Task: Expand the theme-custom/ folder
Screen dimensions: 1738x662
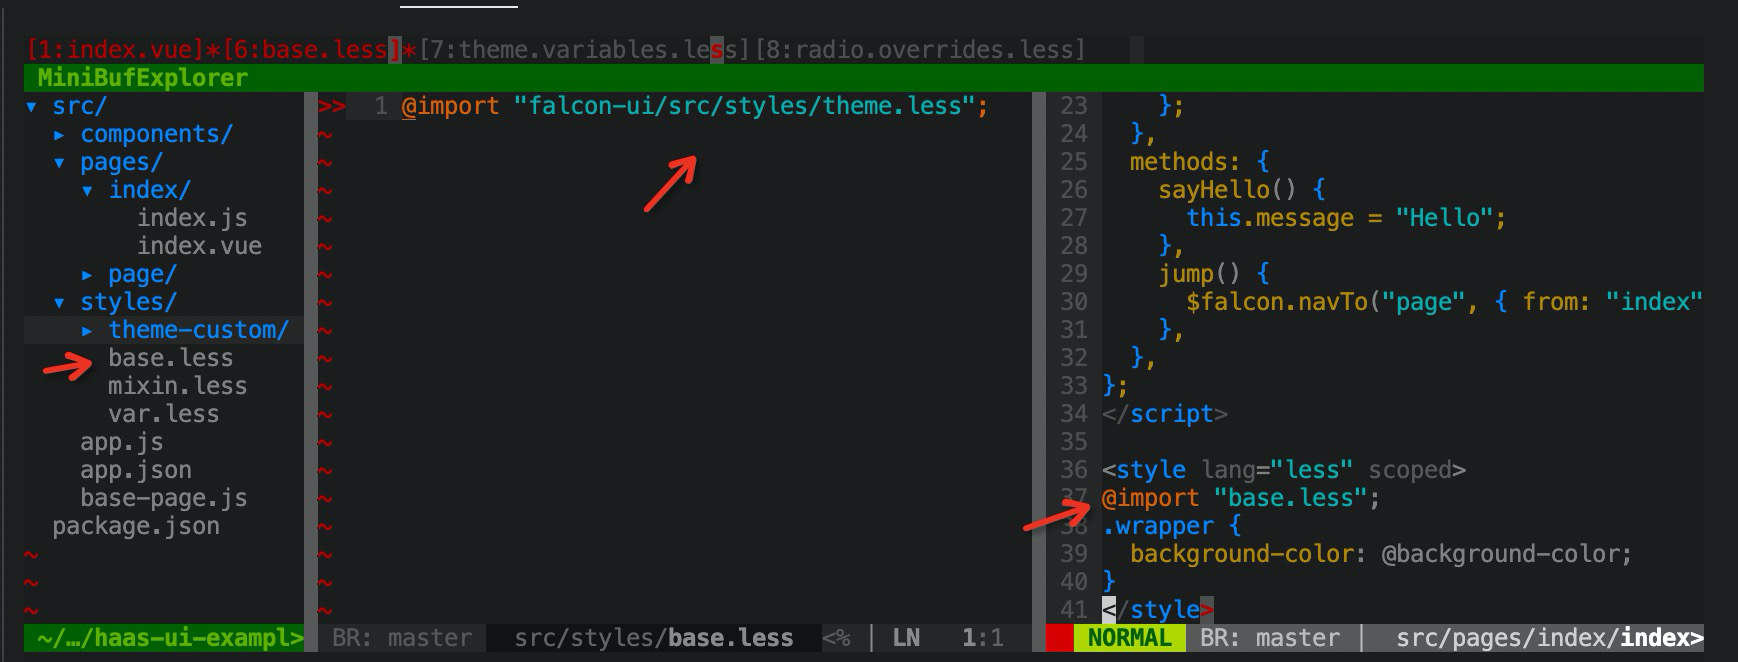Action: tap(88, 330)
